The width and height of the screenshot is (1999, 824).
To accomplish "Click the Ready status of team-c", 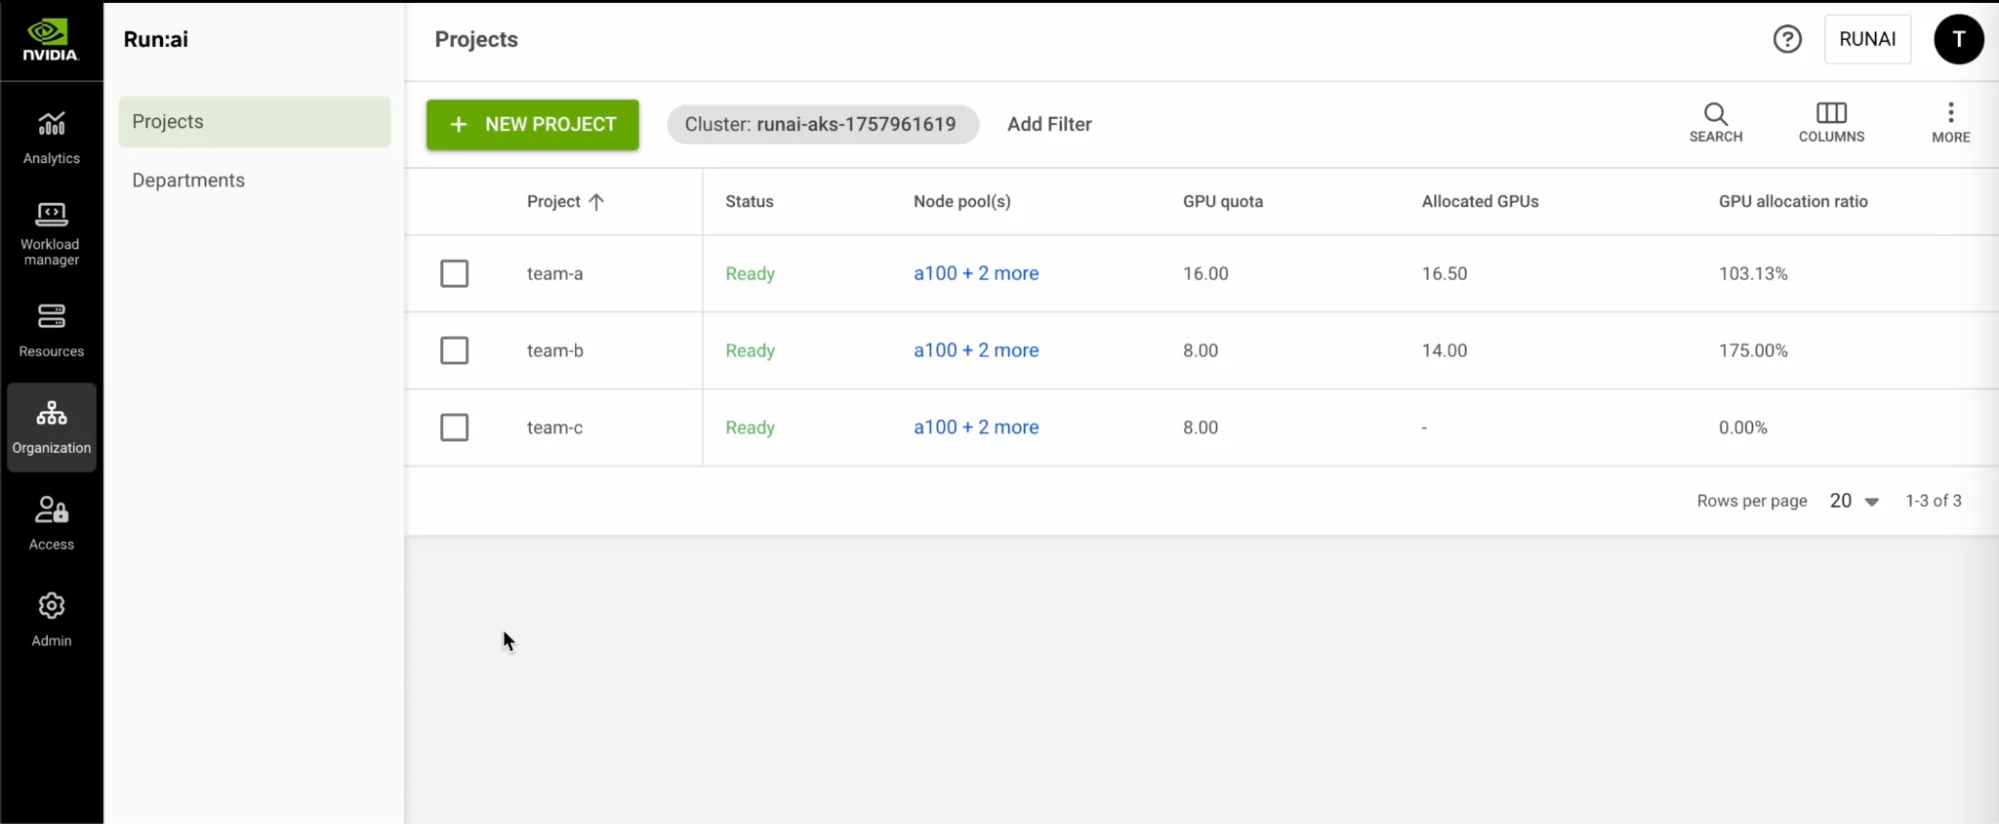I will 750,428.
